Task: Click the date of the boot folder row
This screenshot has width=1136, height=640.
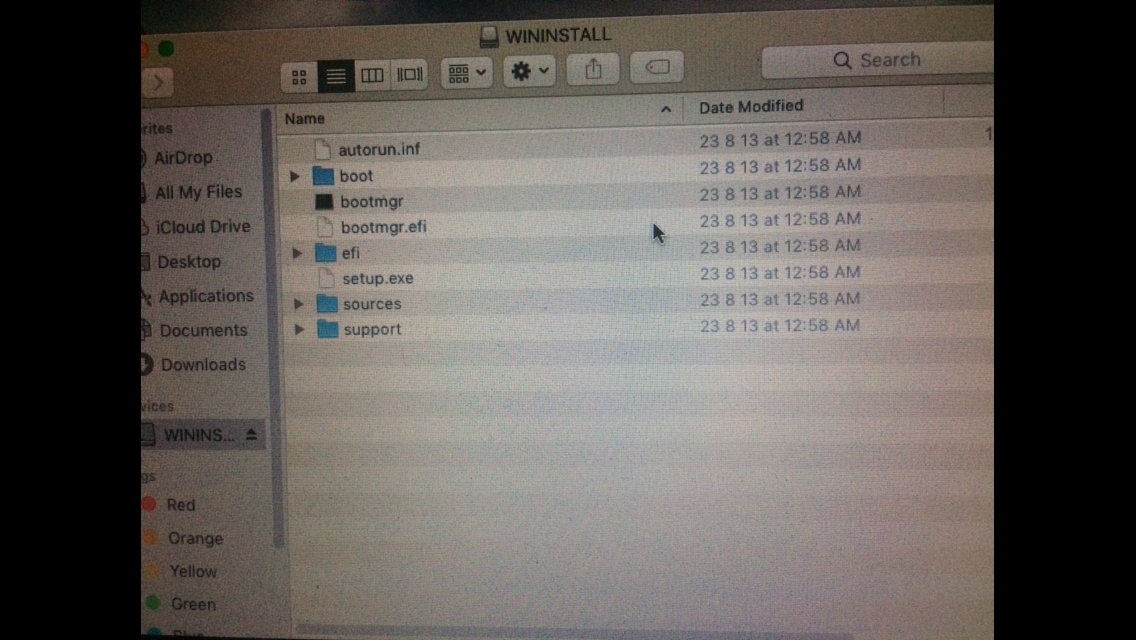Action: click(x=780, y=166)
